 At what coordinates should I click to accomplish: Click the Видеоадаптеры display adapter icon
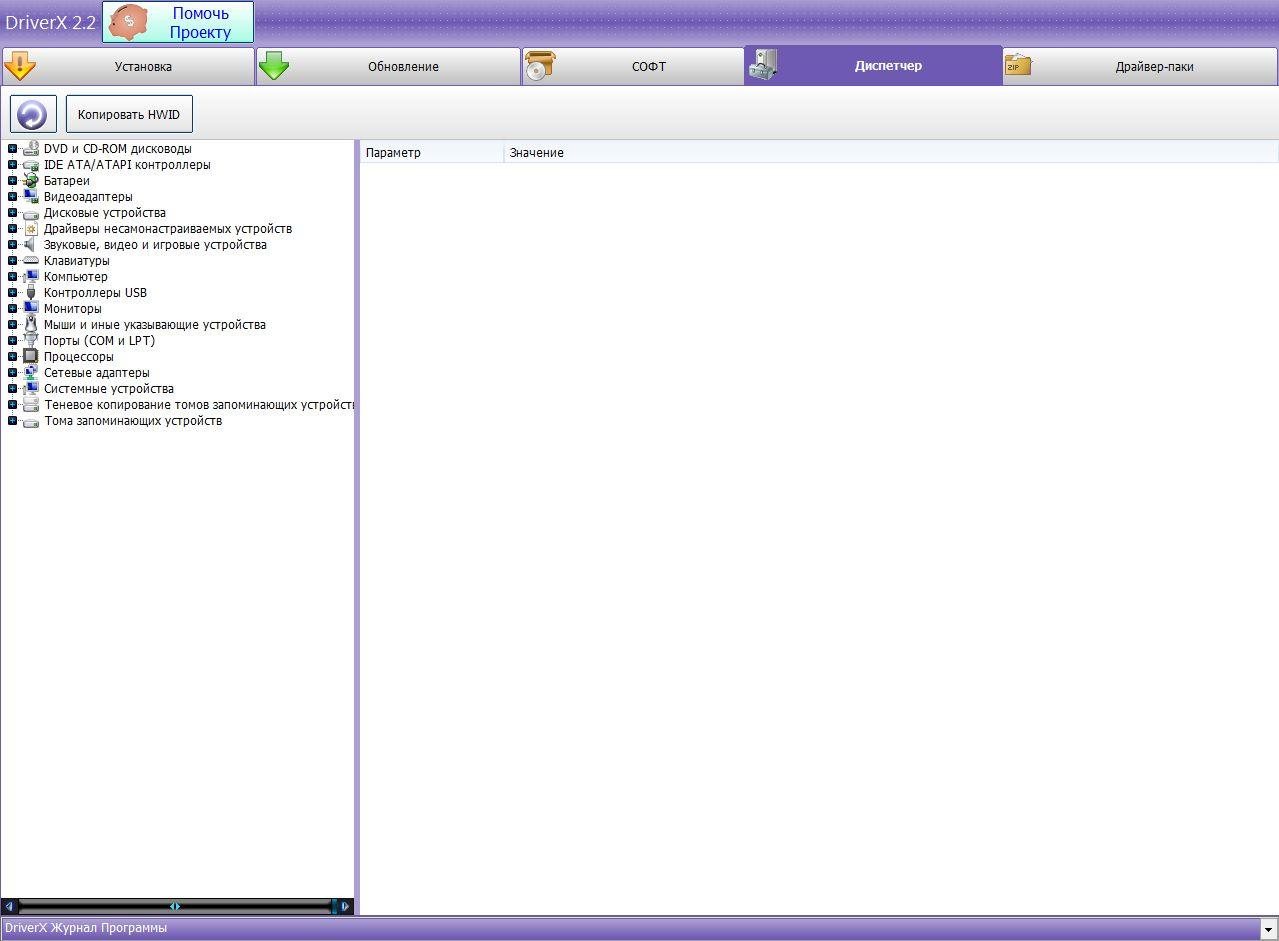click(30, 197)
